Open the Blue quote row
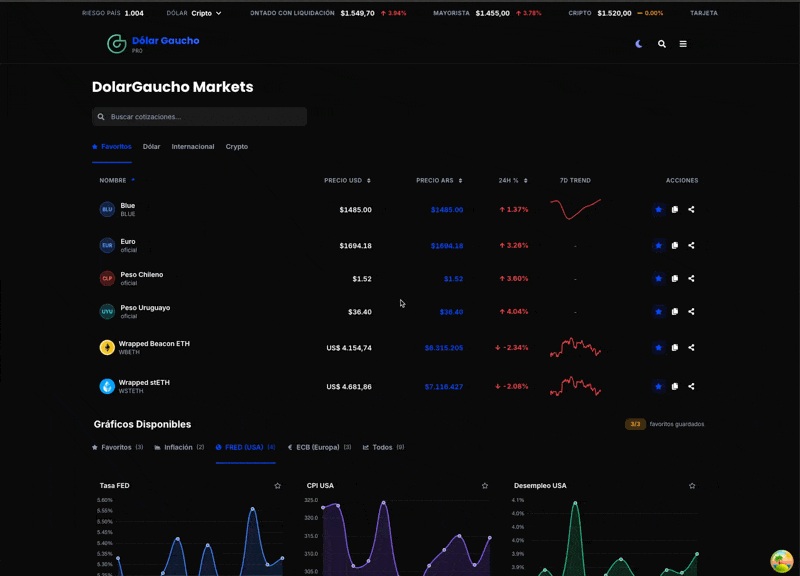Image resolution: width=800 pixels, height=576 pixels. pyautogui.click(x=128, y=209)
